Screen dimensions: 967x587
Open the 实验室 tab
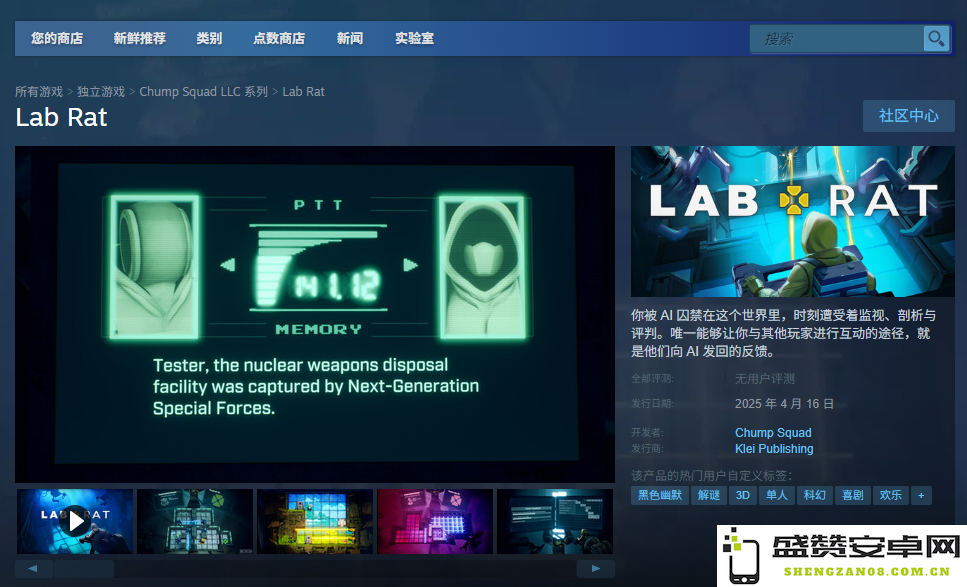(x=414, y=38)
